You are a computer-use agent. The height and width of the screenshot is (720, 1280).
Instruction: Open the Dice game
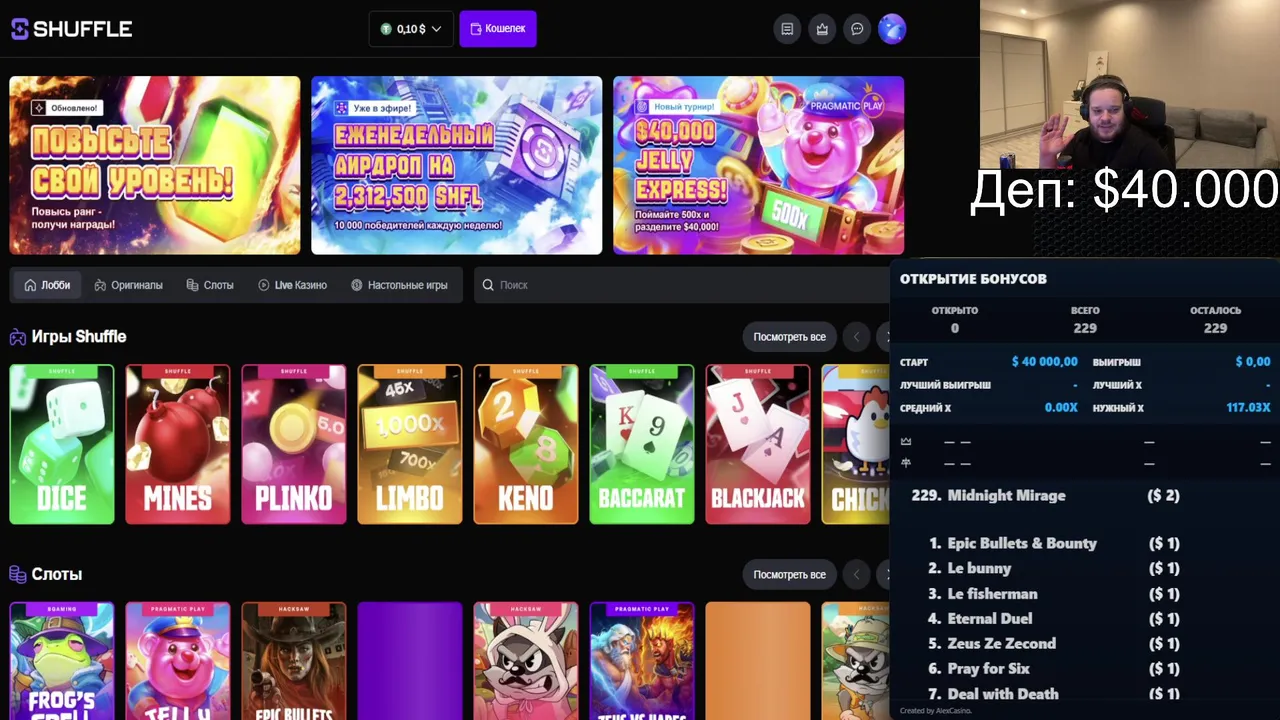(62, 444)
